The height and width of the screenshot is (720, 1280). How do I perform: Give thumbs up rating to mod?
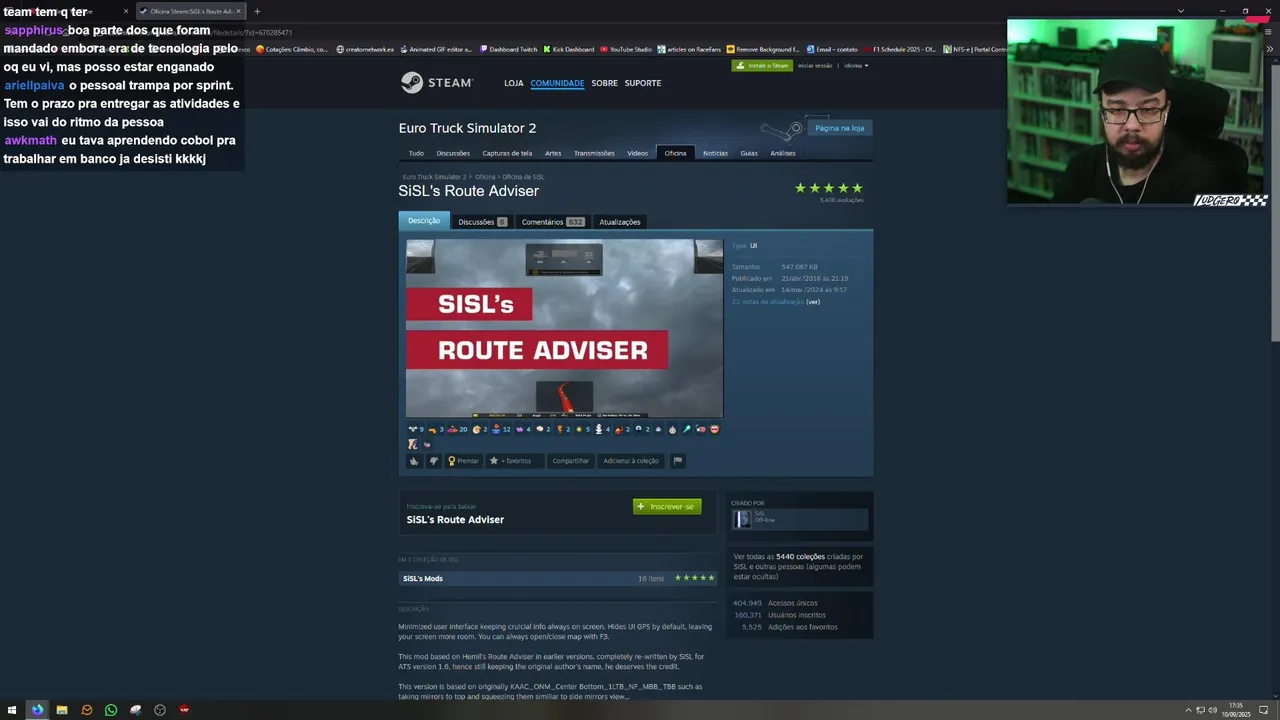(414, 461)
